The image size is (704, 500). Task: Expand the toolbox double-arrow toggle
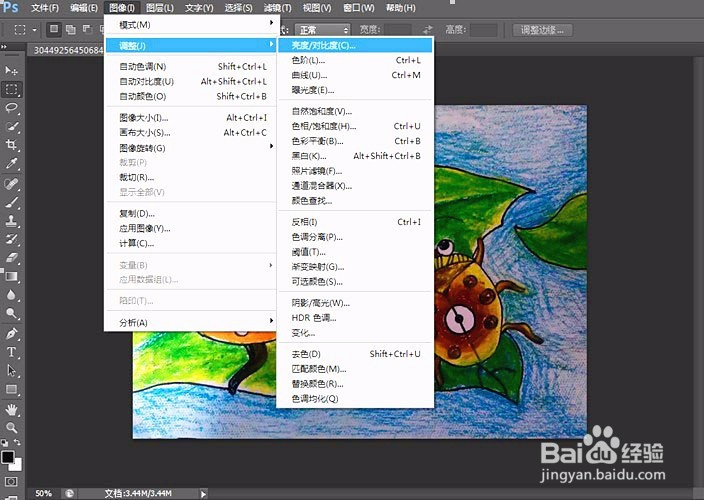[4, 46]
